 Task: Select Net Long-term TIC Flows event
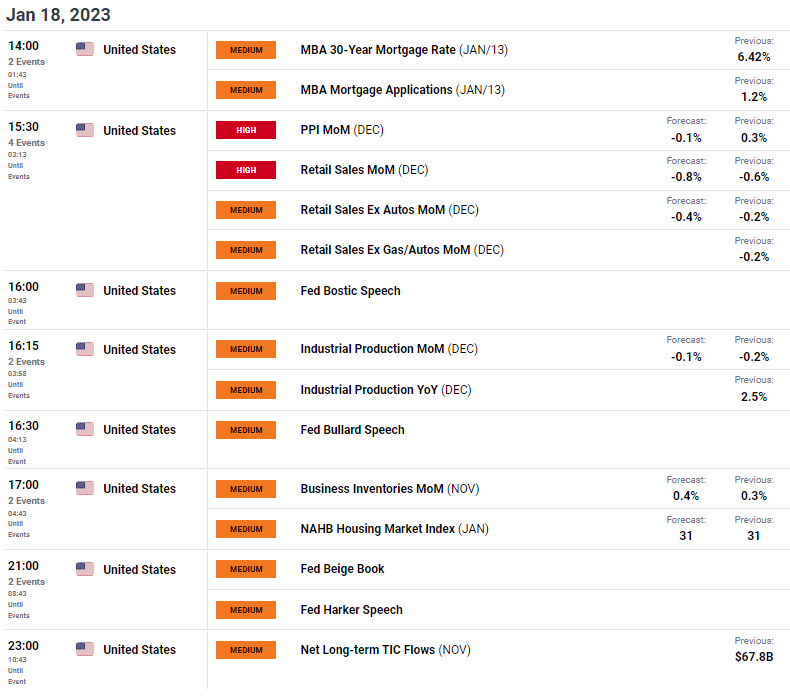pos(368,649)
